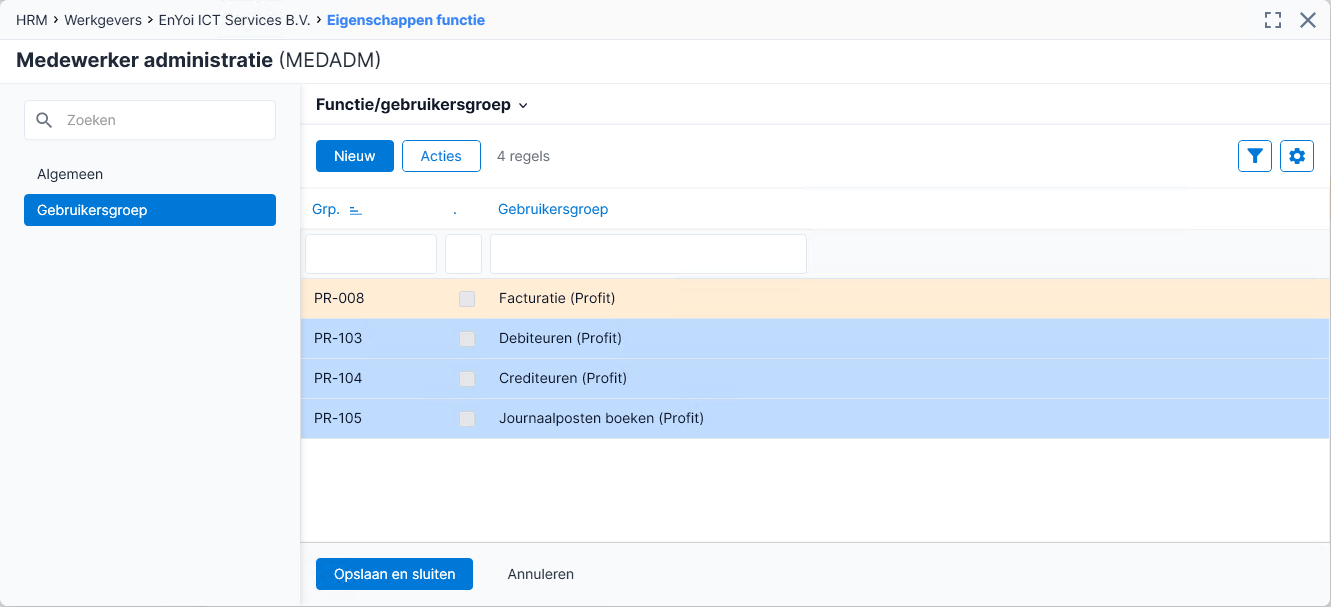Close the Eigenschappen functie dialog

click(x=1308, y=20)
